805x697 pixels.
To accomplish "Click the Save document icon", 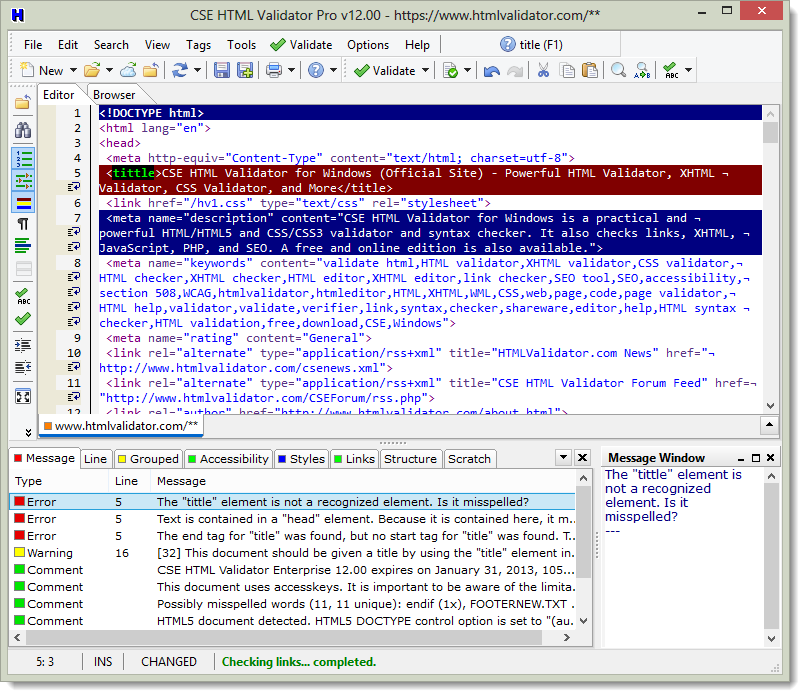I will point(221,70).
